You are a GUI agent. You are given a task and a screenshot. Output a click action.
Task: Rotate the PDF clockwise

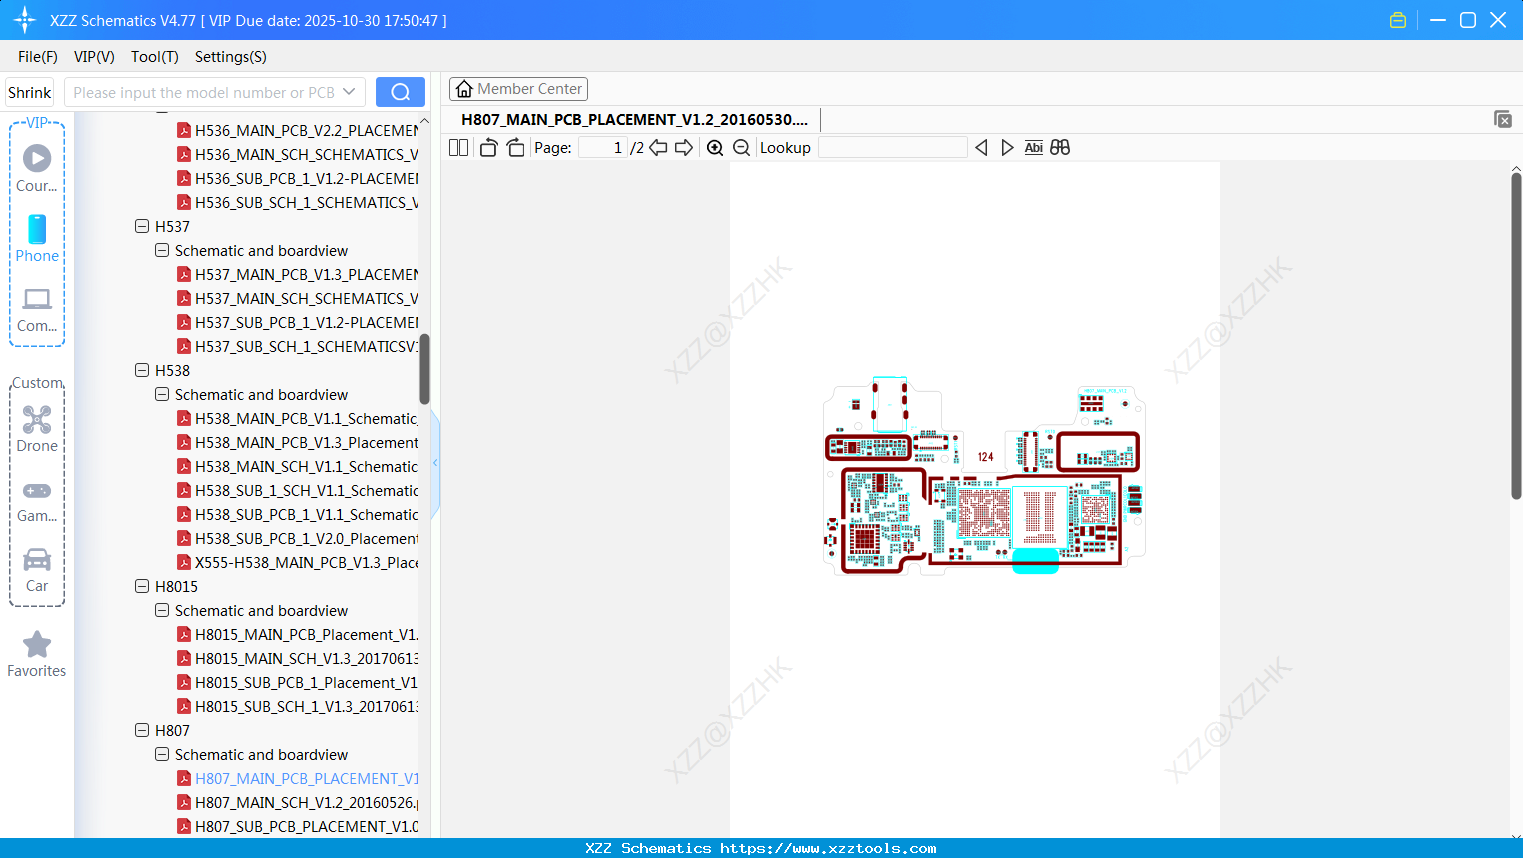[514, 147]
